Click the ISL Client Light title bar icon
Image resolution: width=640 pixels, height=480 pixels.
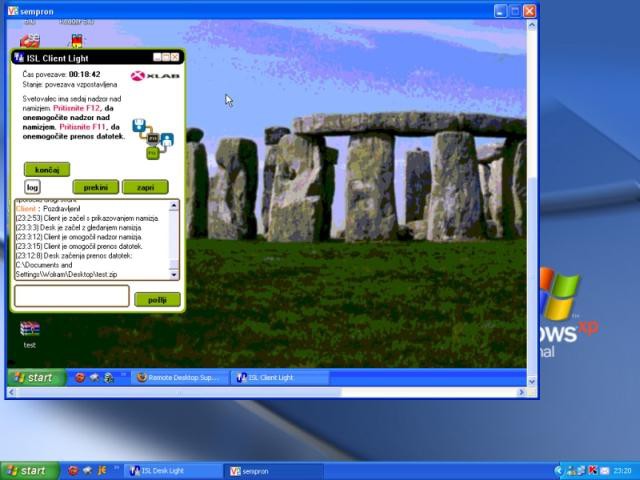[19, 57]
